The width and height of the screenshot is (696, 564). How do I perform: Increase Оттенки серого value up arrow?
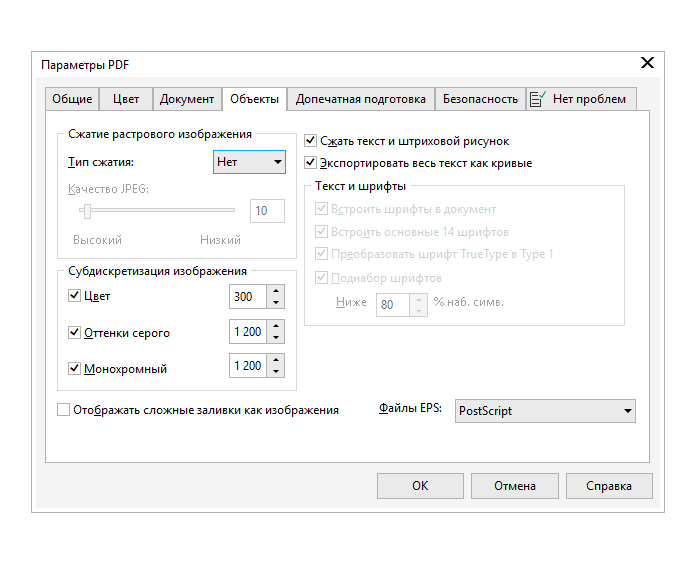(277, 326)
